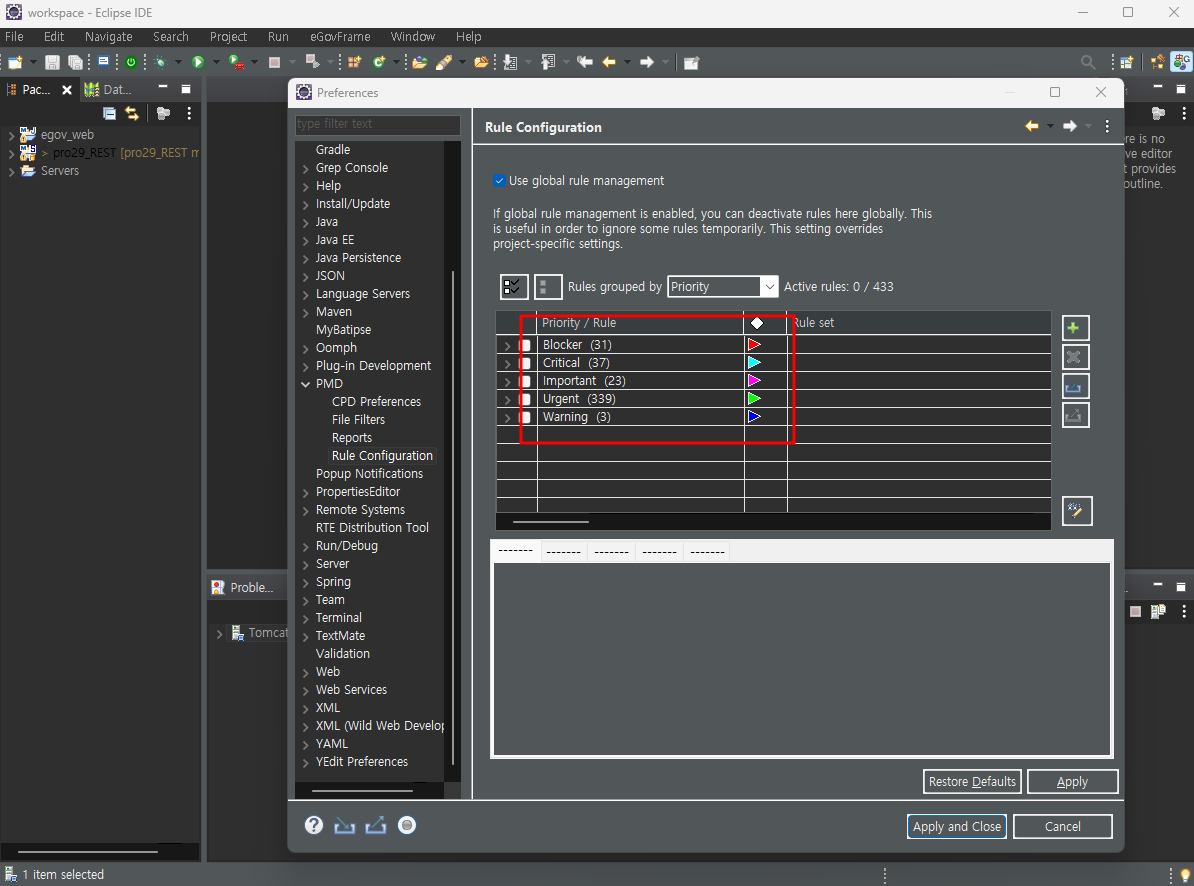
Task: Click the green Urgent priority marker
Action: (754, 399)
